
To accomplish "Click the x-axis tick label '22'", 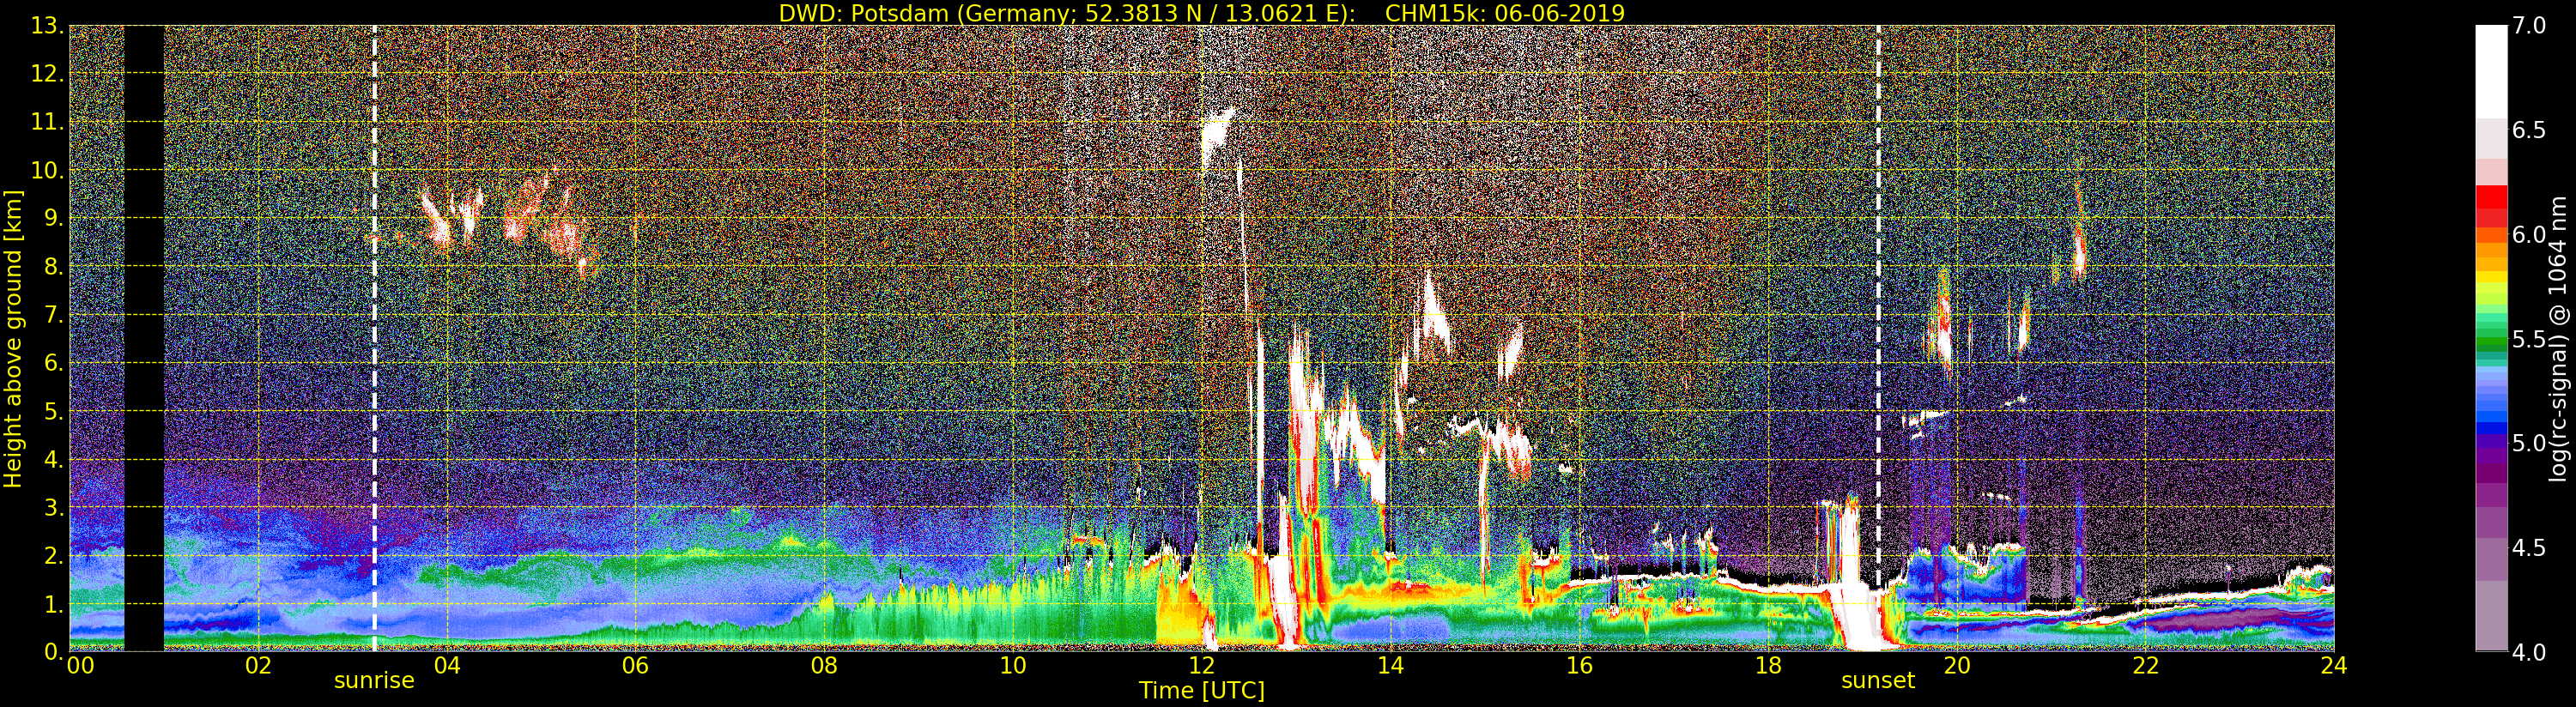I will [2146, 665].
